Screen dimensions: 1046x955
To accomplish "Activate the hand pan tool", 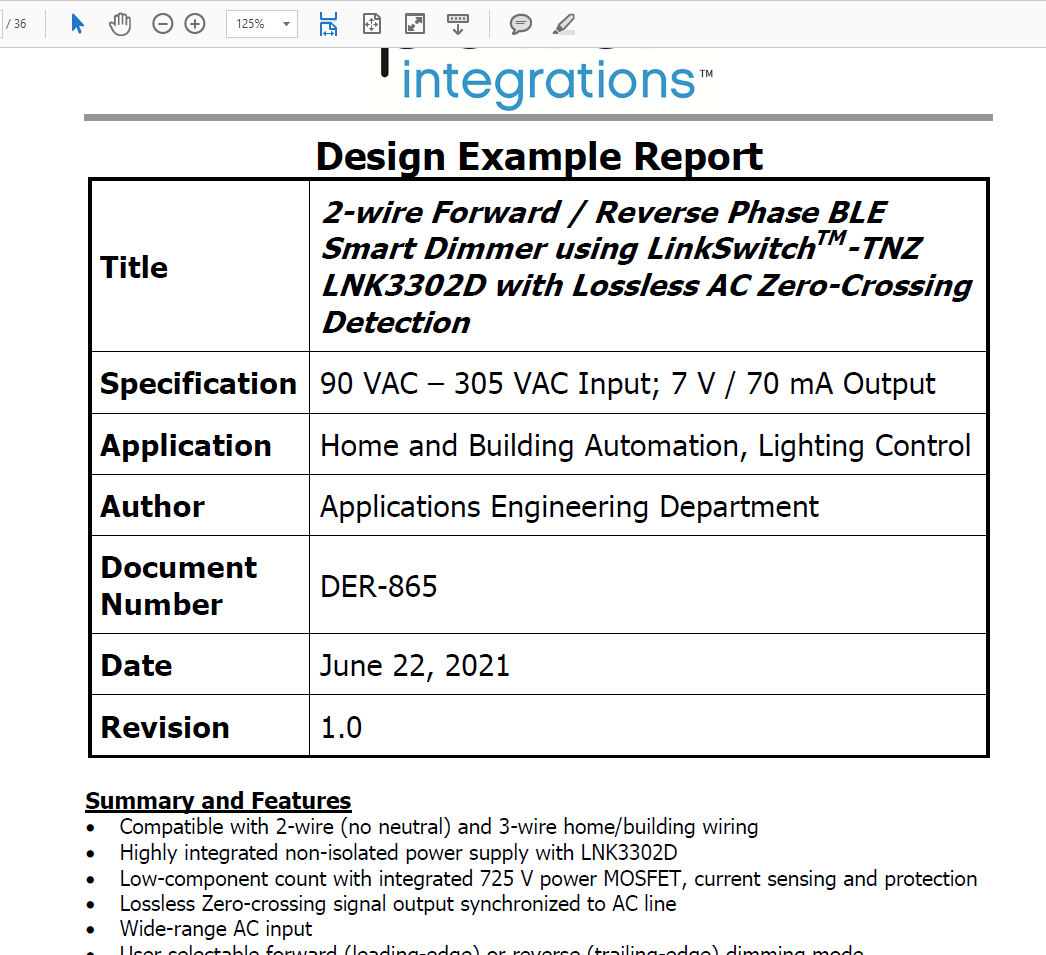I will tap(120, 24).
